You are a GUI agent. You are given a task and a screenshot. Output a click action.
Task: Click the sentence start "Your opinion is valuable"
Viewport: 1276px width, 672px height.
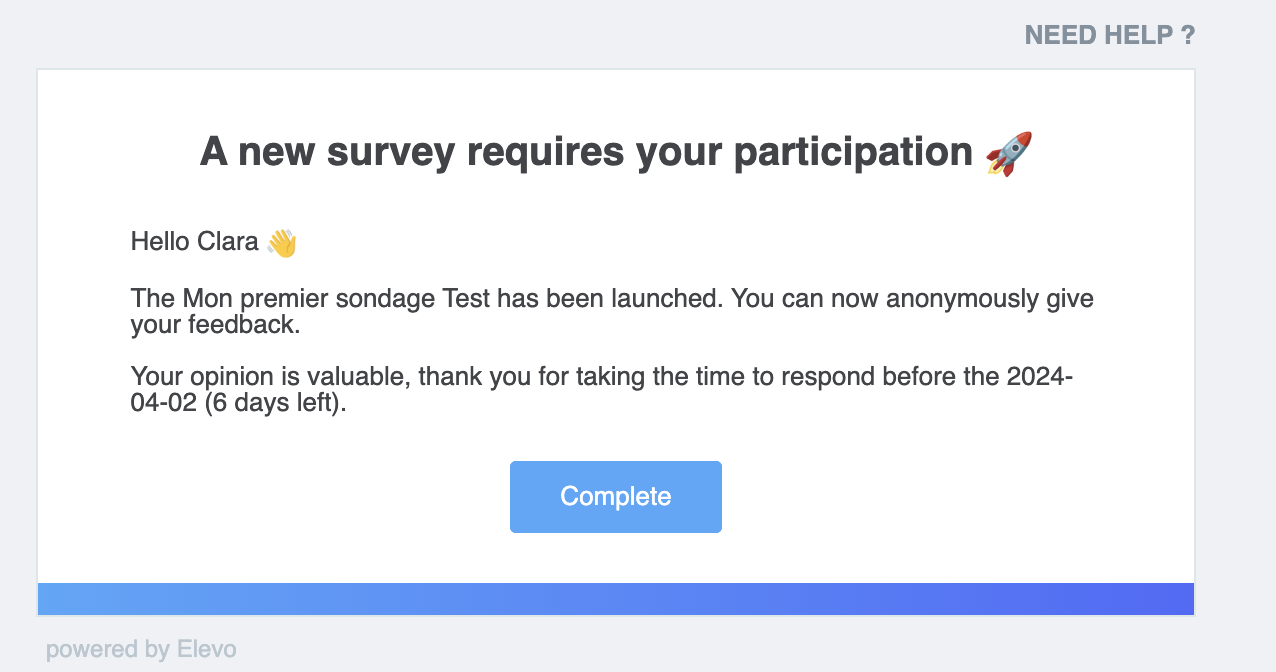(x=270, y=378)
